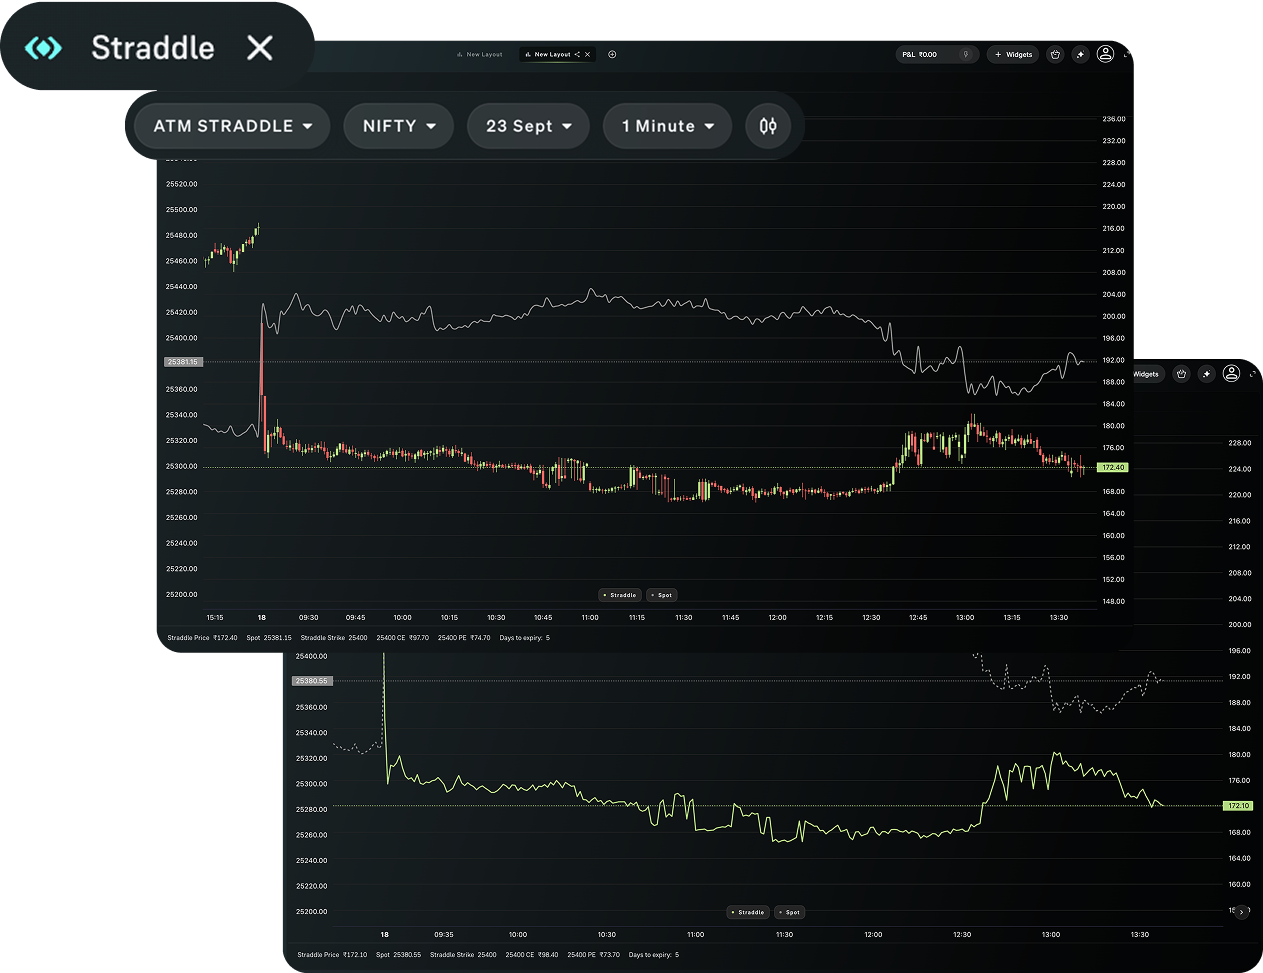The height and width of the screenshot is (973, 1263).
Task: Add a new layout with plus icon
Action: coord(612,55)
